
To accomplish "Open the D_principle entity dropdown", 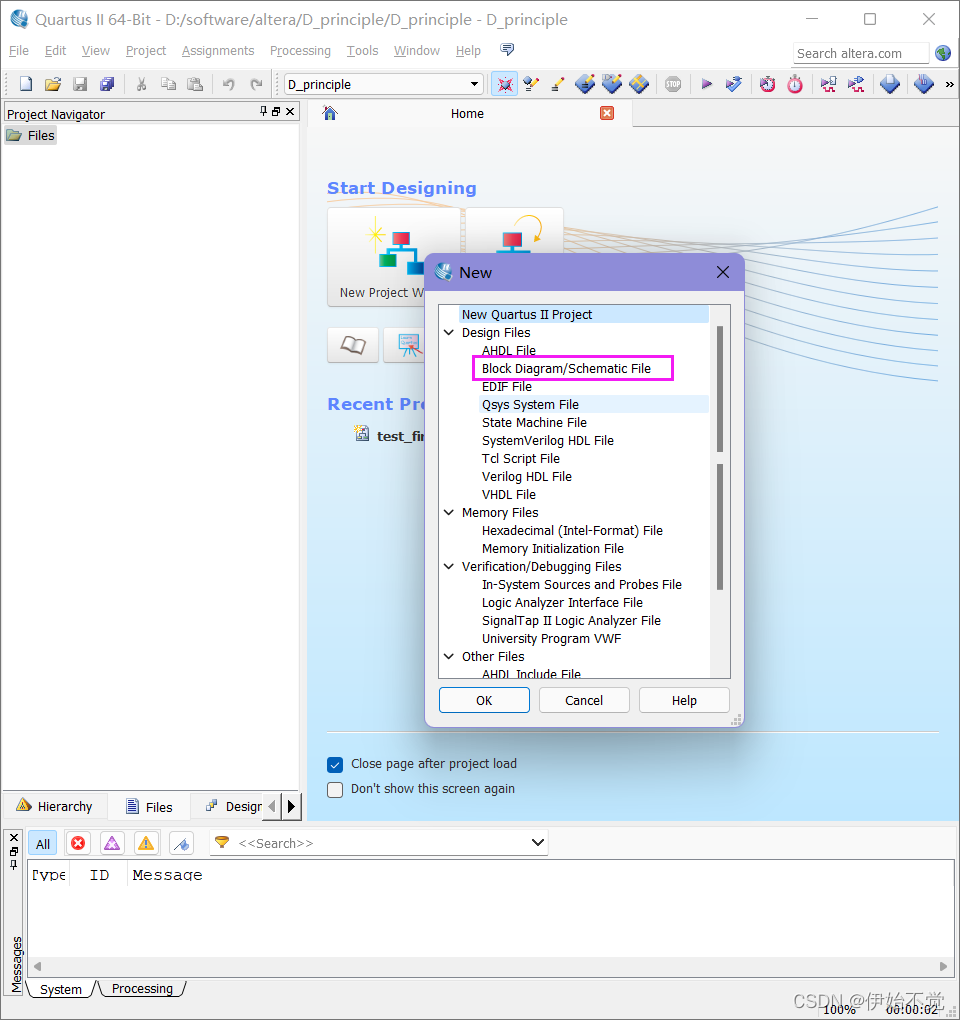I will coord(474,84).
